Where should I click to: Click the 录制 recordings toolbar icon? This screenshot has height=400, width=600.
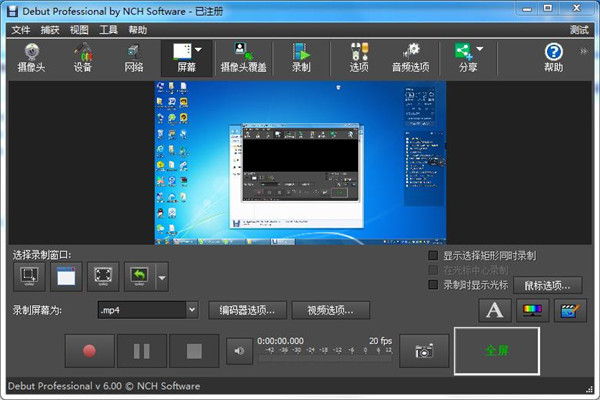pos(301,58)
